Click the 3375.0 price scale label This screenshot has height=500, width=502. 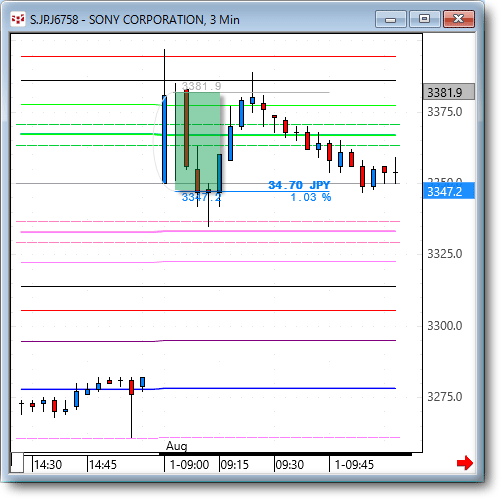click(445, 112)
